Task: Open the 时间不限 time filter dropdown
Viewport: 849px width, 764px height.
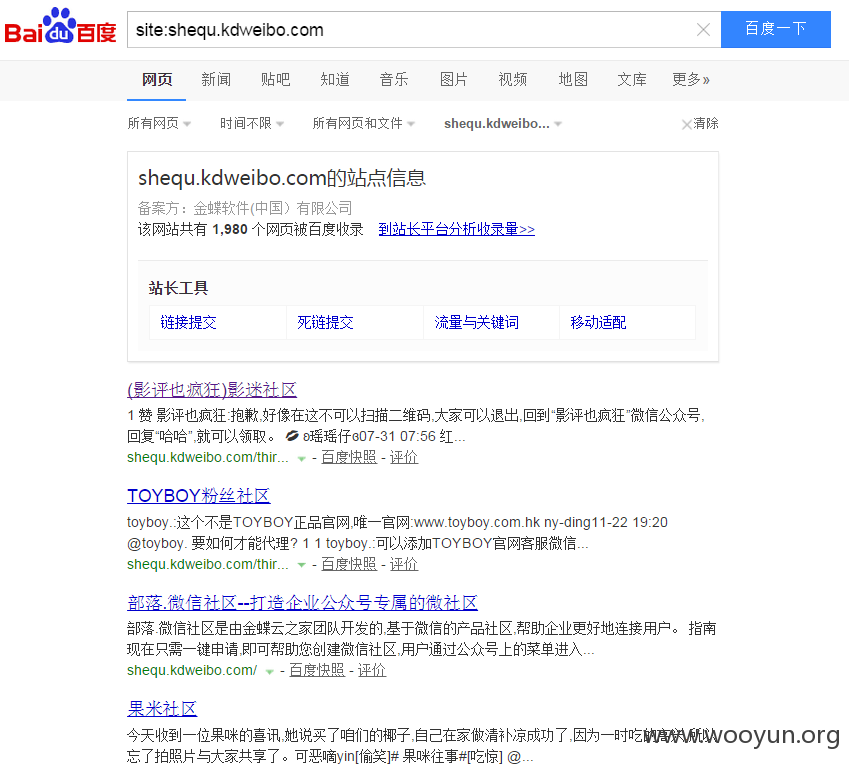Action: pyautogui.click(x=252, y=123)
